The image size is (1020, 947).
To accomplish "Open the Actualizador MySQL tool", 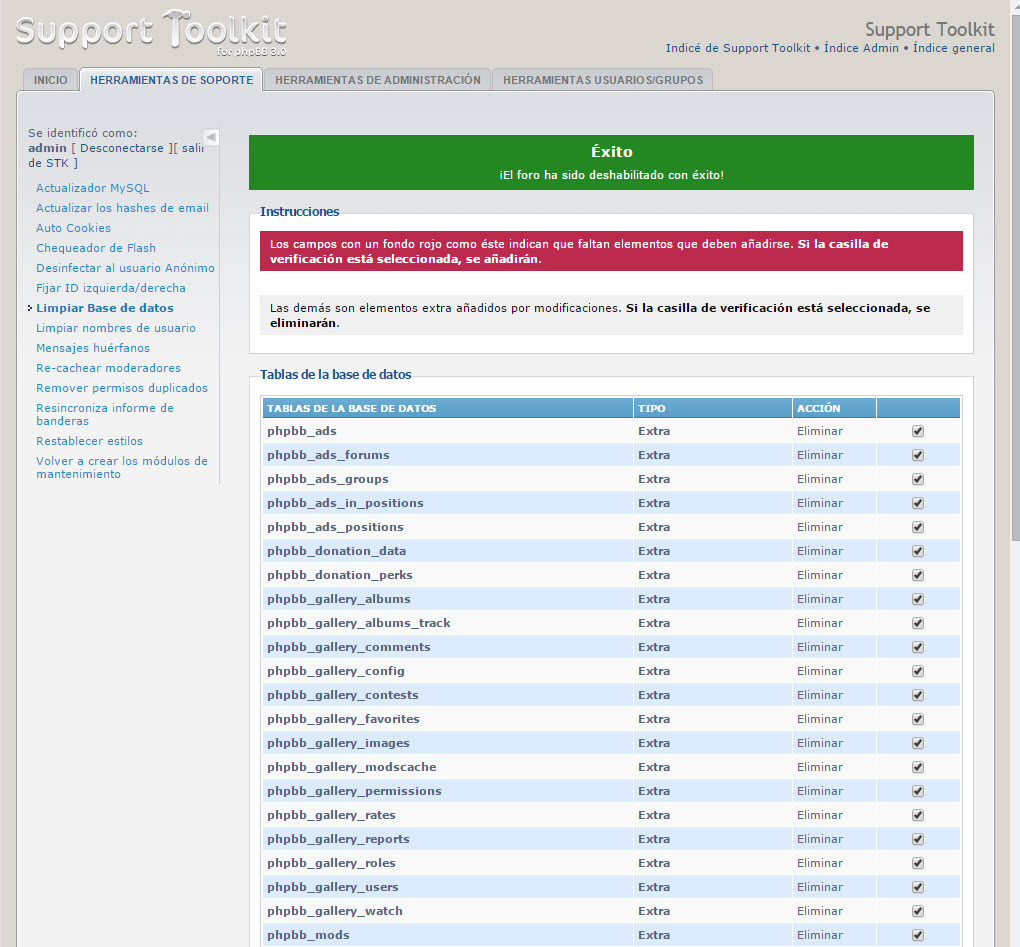I will point(93,188).
